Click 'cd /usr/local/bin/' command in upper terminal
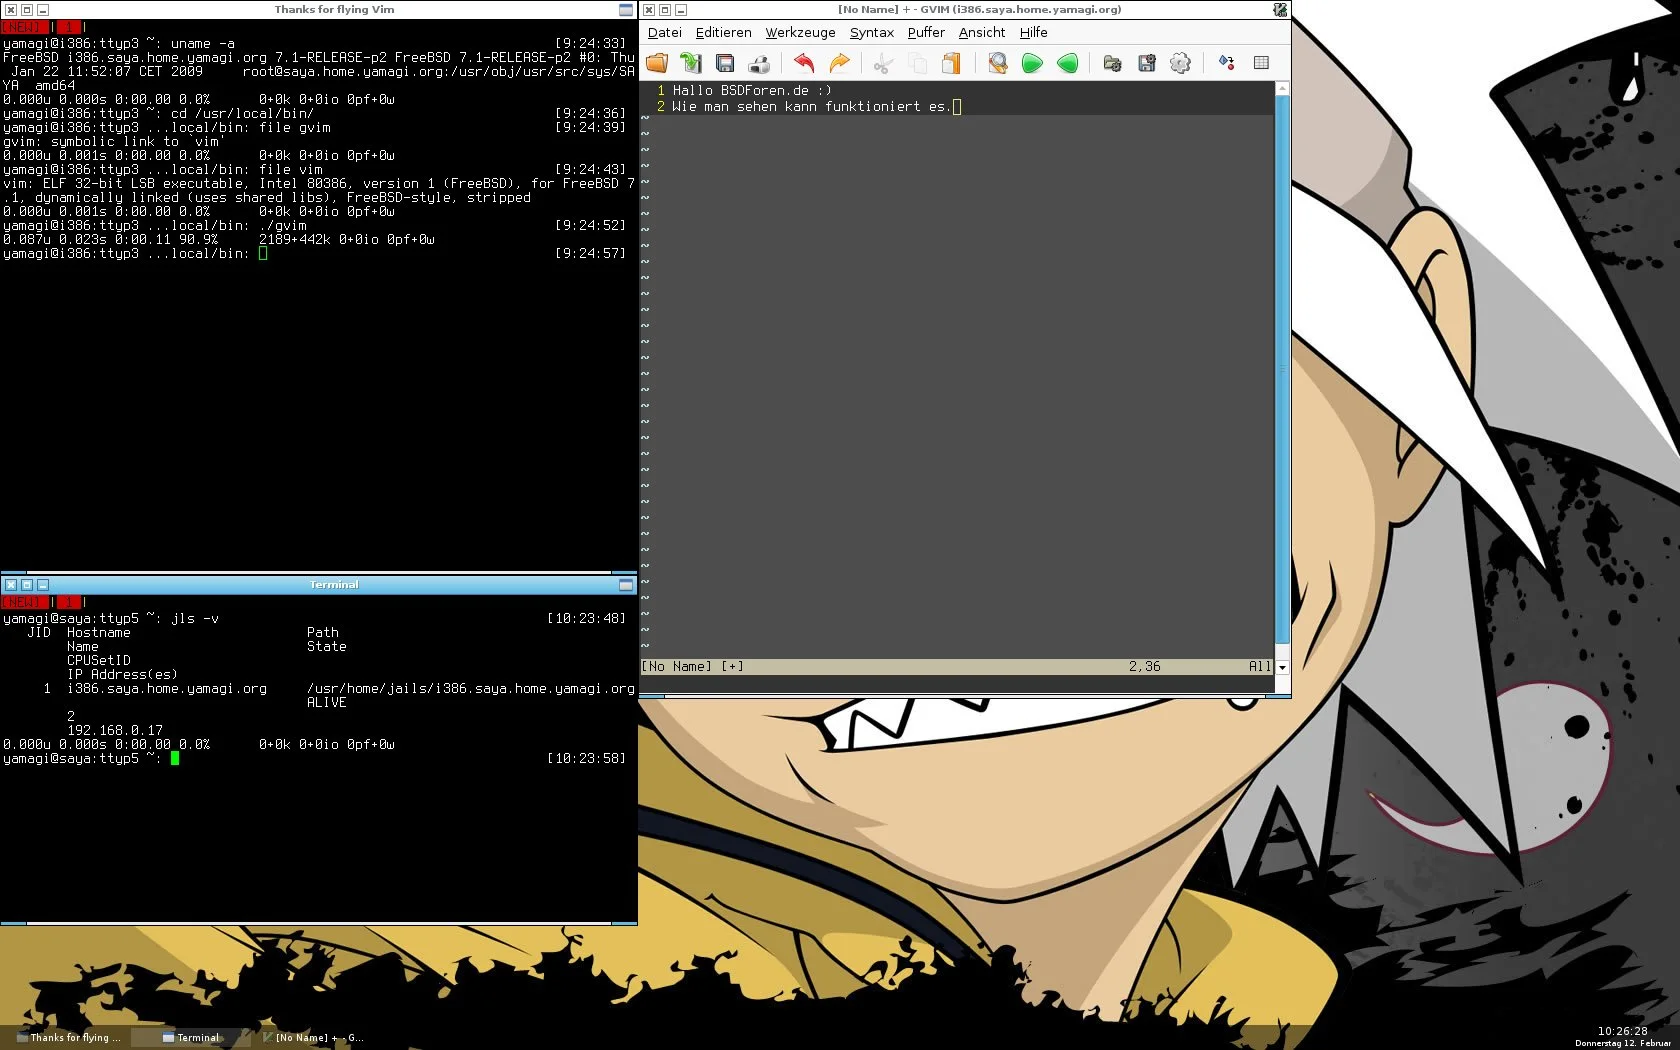The width and height of the screenshot is (1680, 1050). pyautogui.click(x=242, y=114)
